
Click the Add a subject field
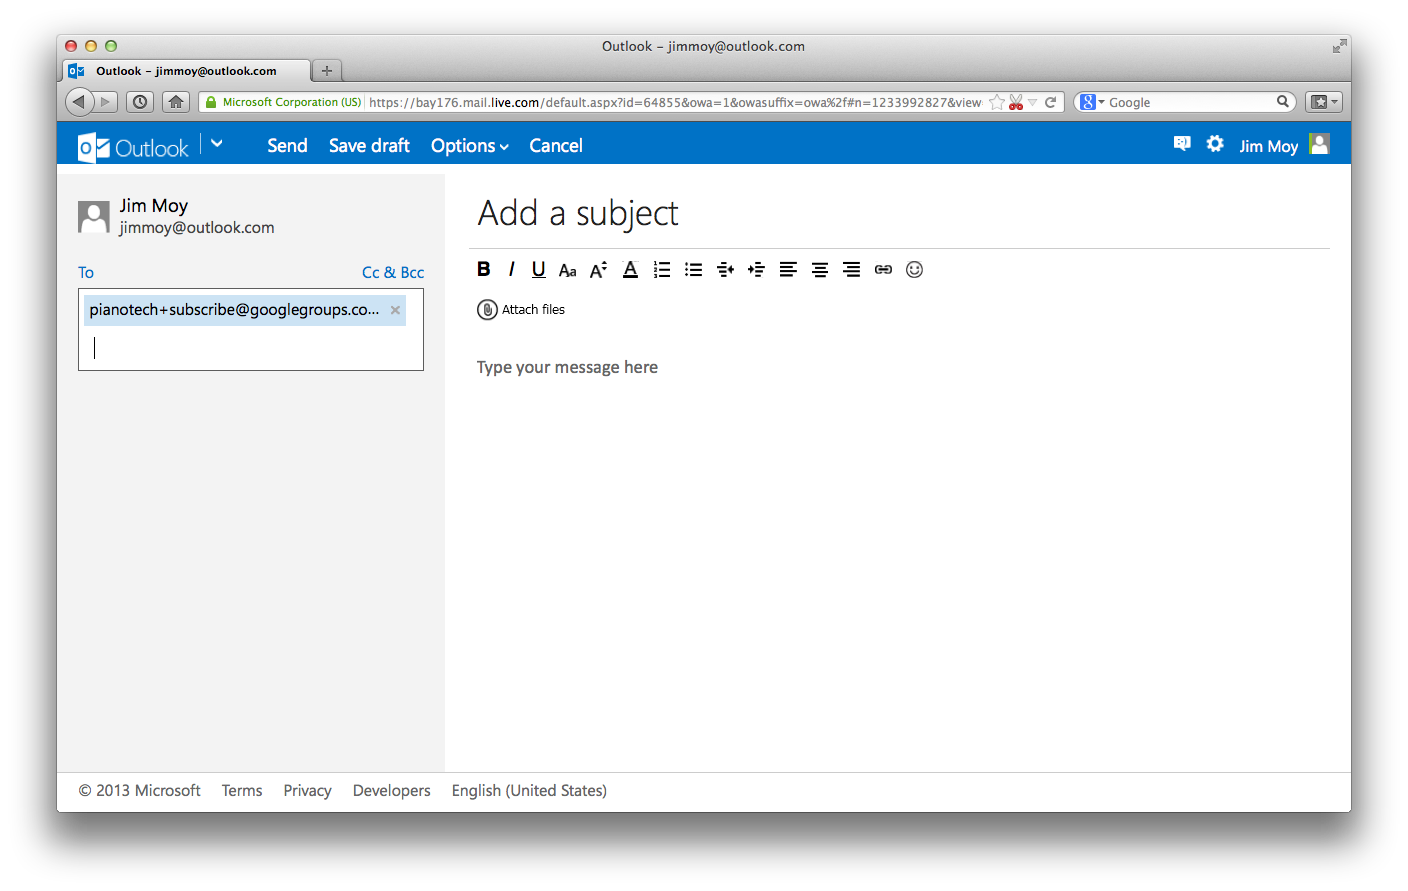[900, 213]
